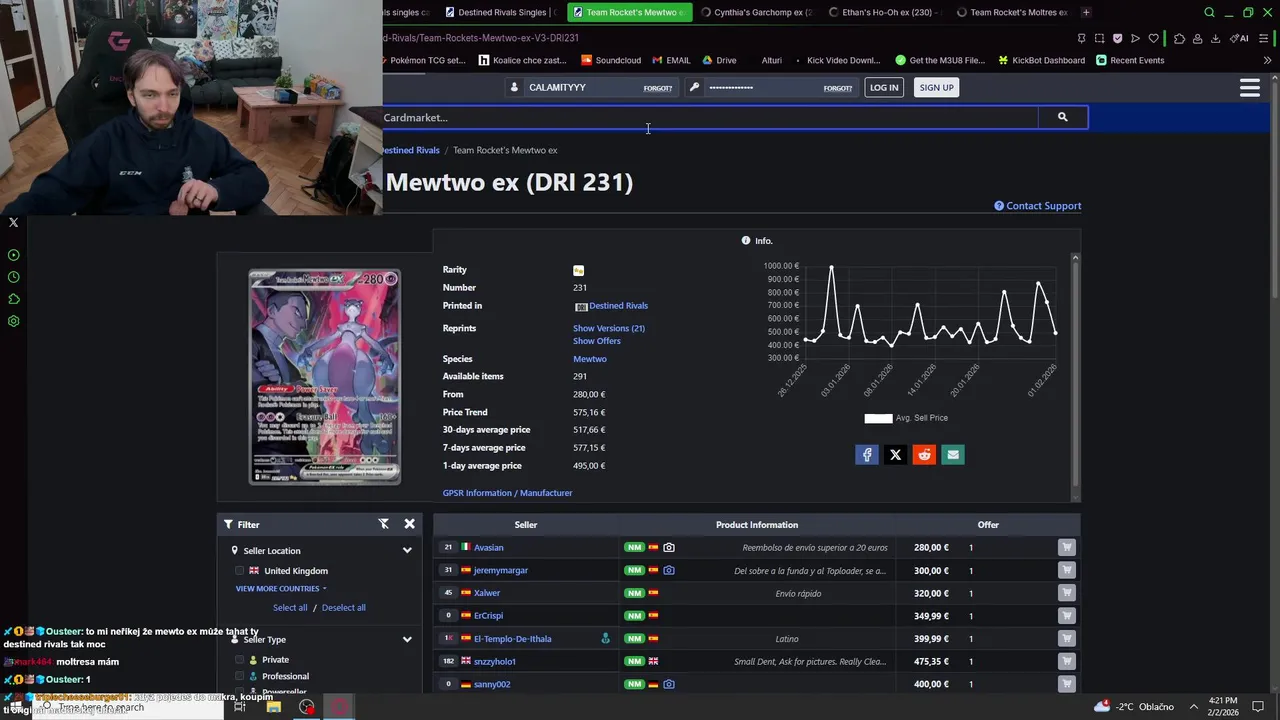Click the username field CALAMITYYY
Screen dimensions: 1280x720
(x=585, y=88)
